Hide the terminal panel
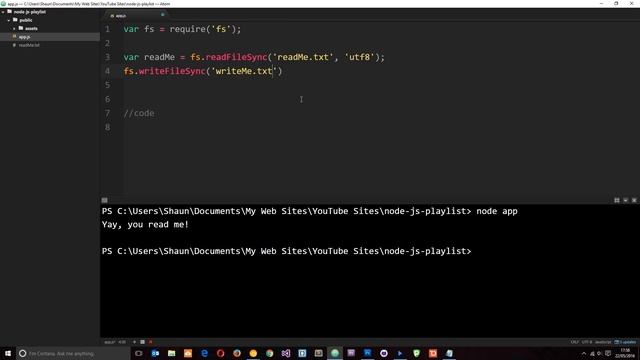This screenshot has height=360, width=640. 625,200
